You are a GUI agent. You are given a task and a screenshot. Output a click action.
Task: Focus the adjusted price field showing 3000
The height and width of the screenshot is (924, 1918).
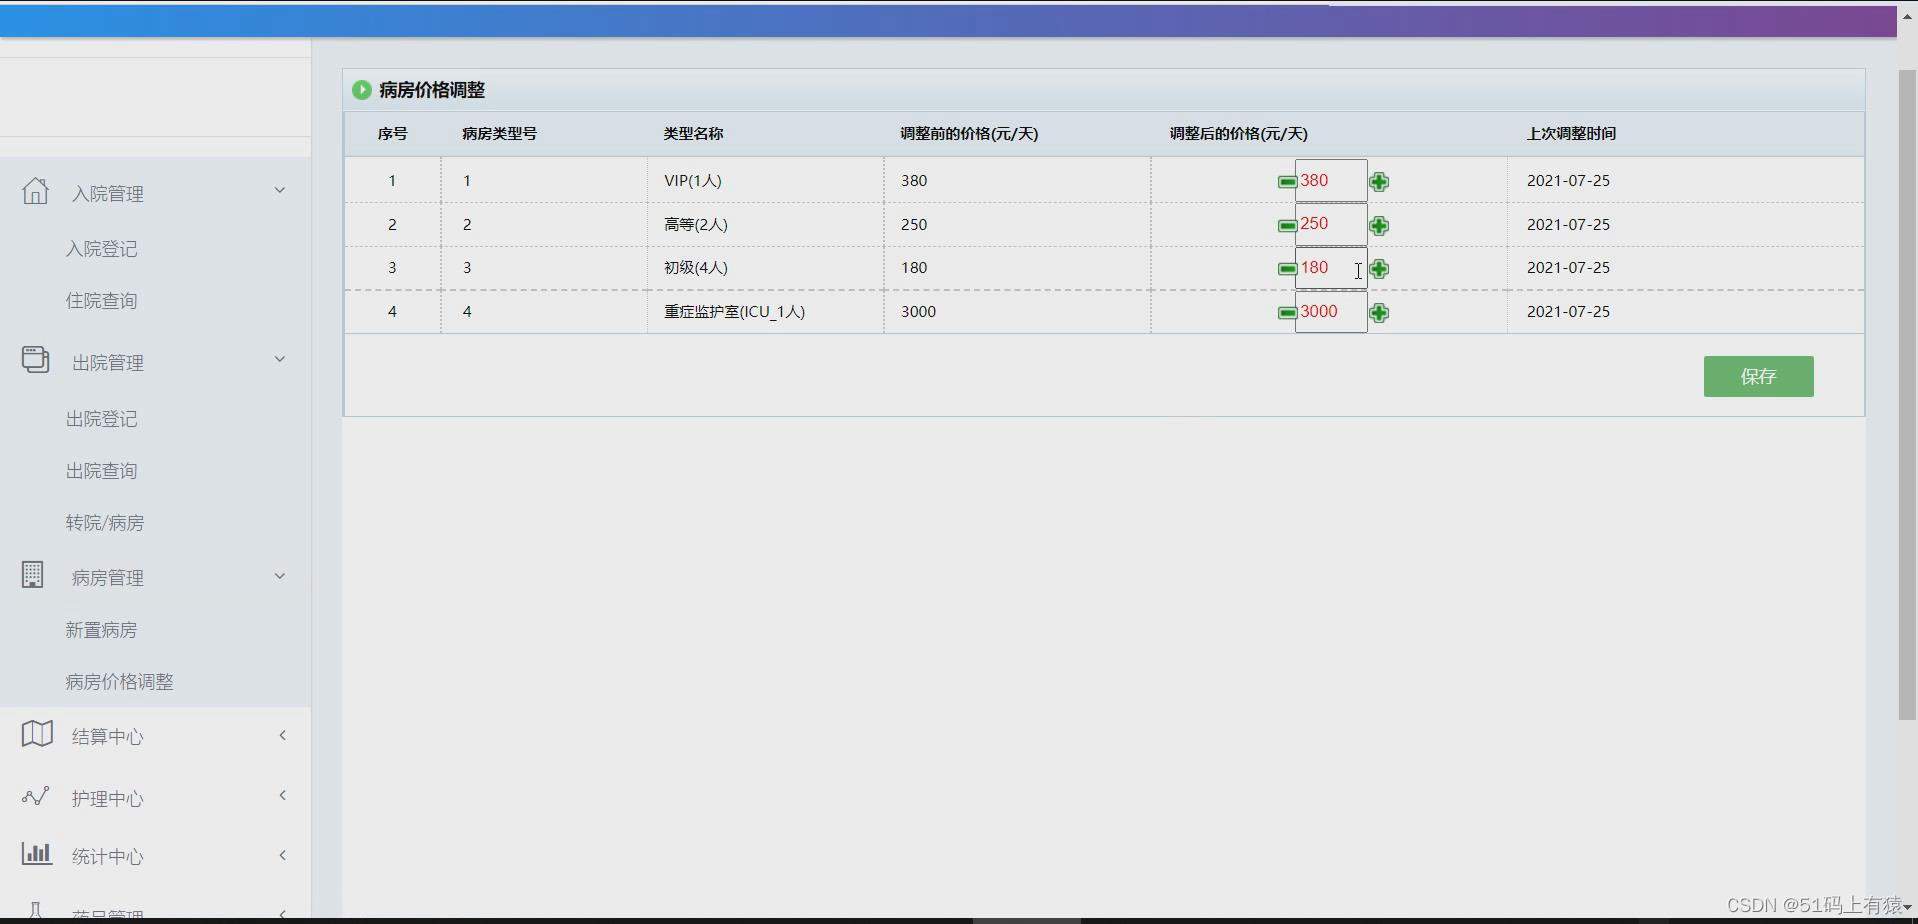point(1331,312)
